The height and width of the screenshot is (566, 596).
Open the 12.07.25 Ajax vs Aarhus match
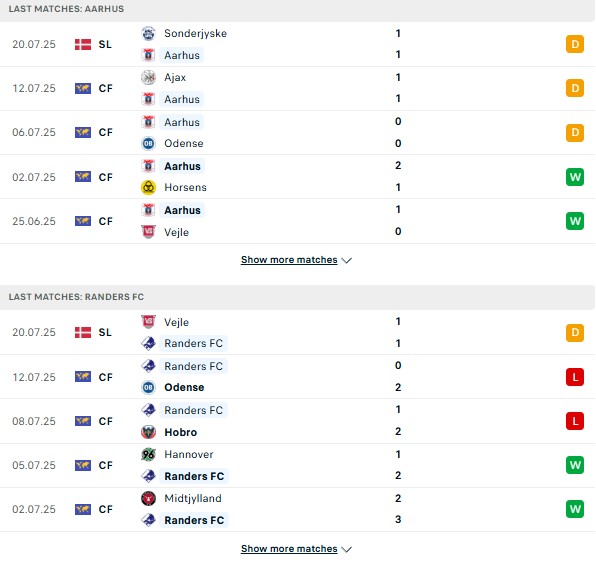click(x=297, y=89)
